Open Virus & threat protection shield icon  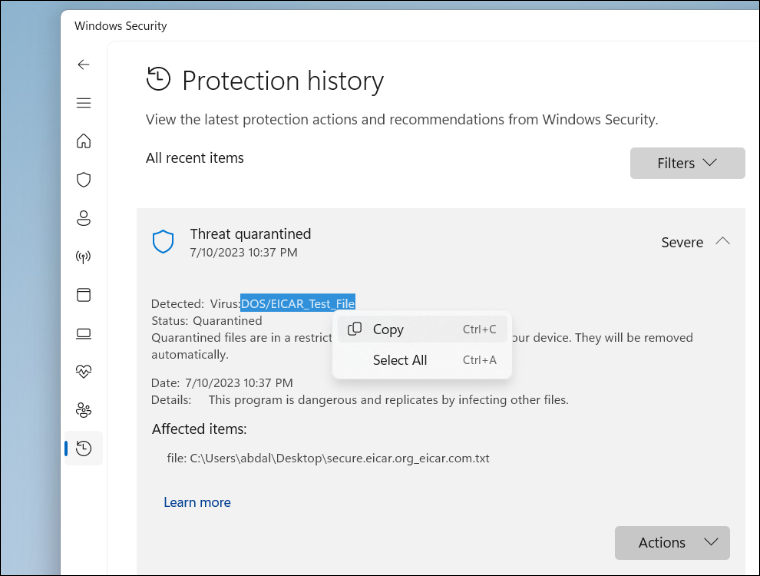(x=84, y=180)
